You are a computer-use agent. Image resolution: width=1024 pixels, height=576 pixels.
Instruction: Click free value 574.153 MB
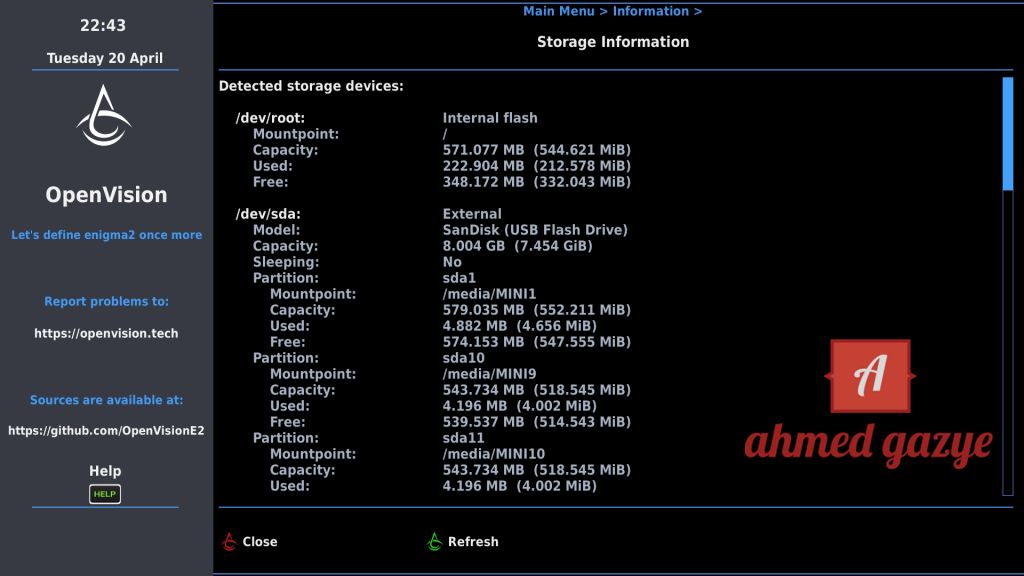pyautogui.click(x=483, y=342)
